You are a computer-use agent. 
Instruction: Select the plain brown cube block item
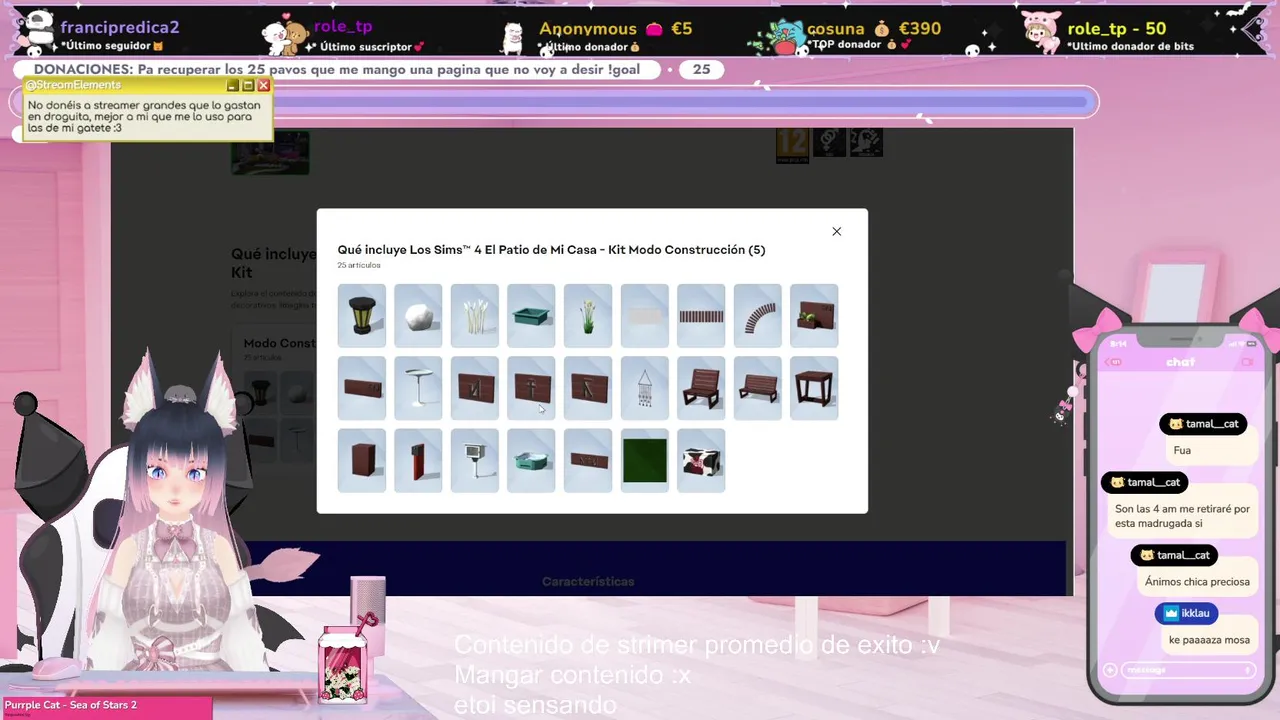(362, 460)
